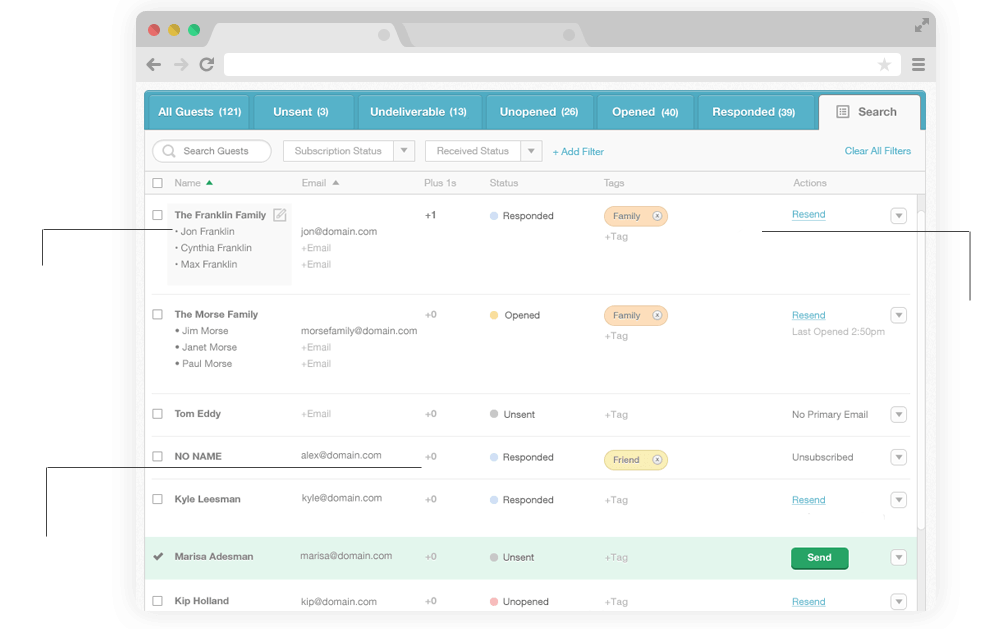Check the Kyle Leesman row checkbox

click(157, 499)
